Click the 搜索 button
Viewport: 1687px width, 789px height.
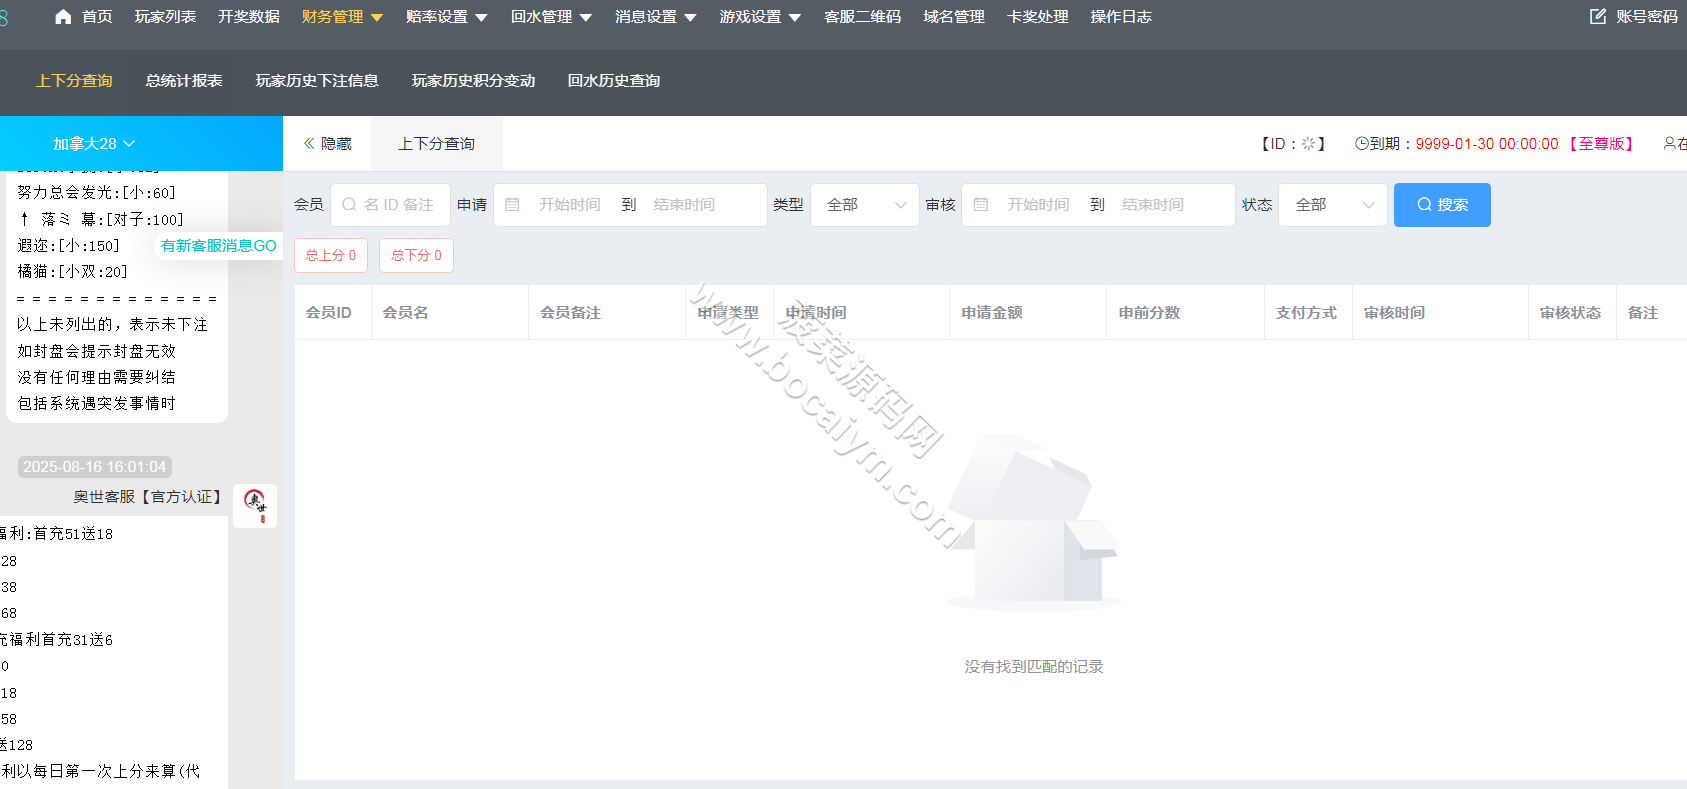pos(1442,205)
